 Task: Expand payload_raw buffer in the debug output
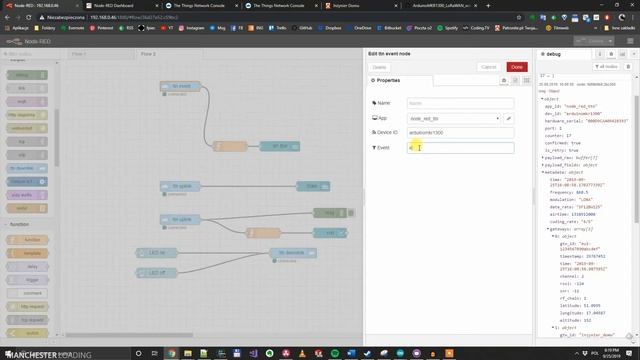[x=542, y=158]
